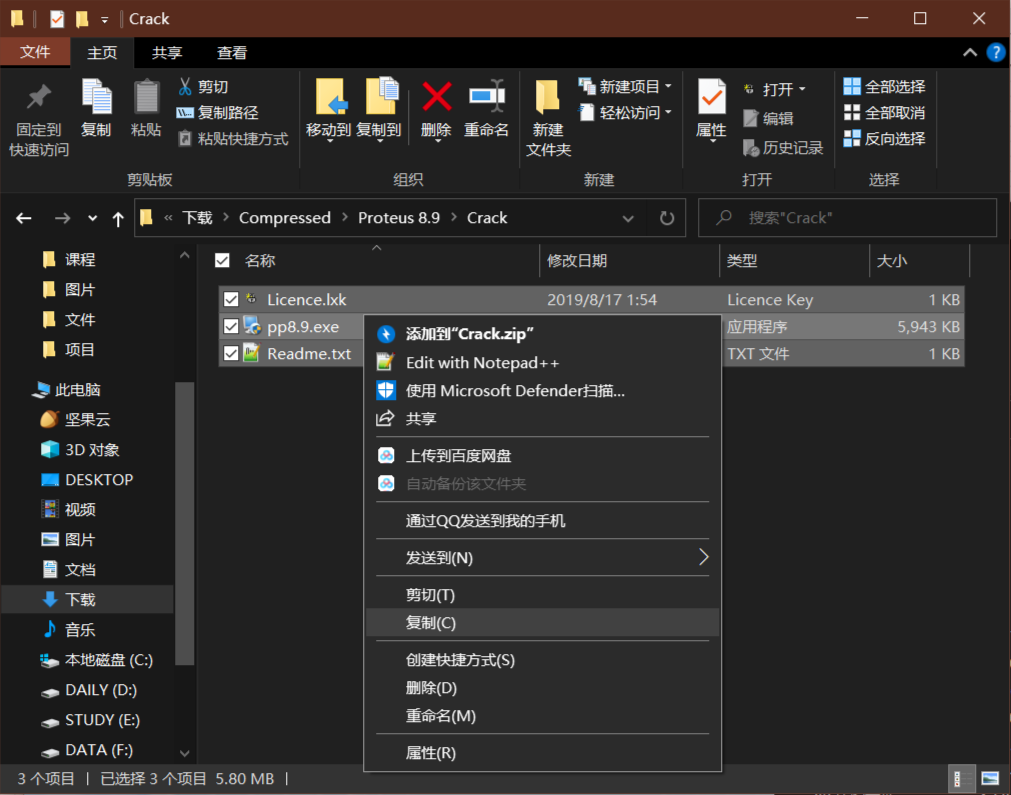Toggle properties checkmark icon in title bar
This screenshot has width=1011, height=795.
[x=57, y=19]
